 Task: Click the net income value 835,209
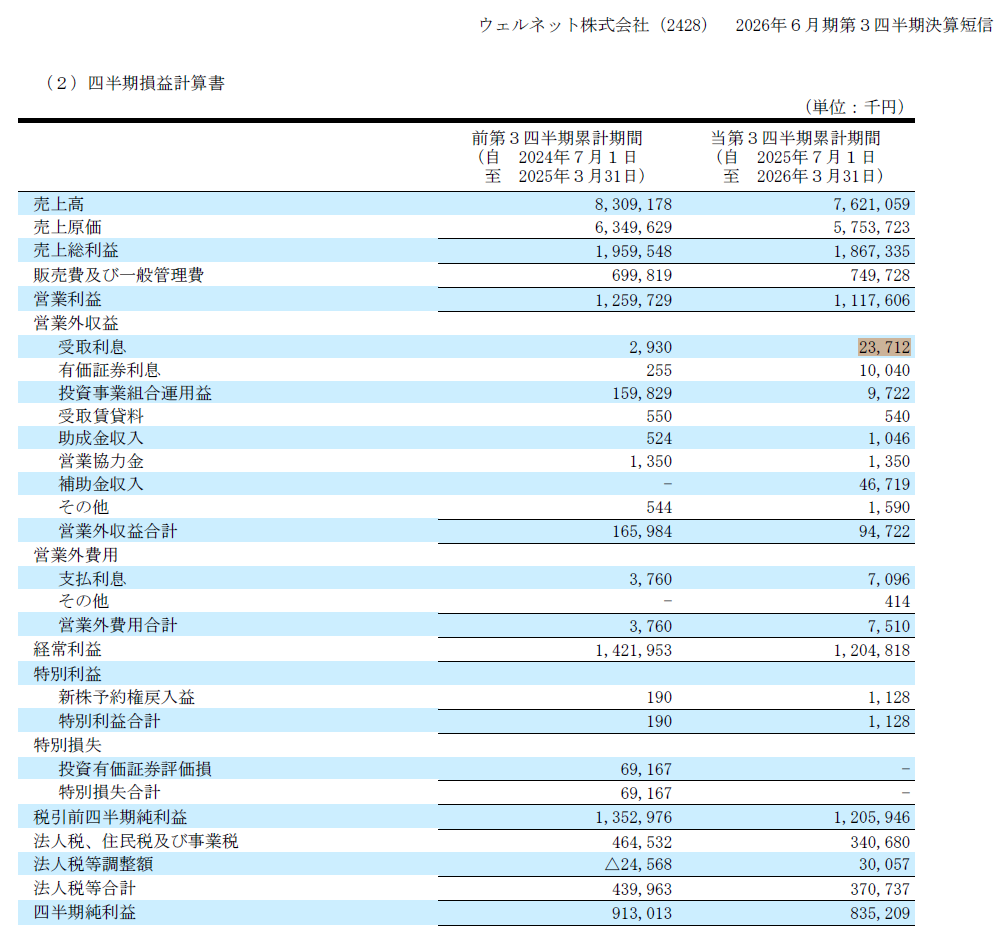(x=880, y=913)
